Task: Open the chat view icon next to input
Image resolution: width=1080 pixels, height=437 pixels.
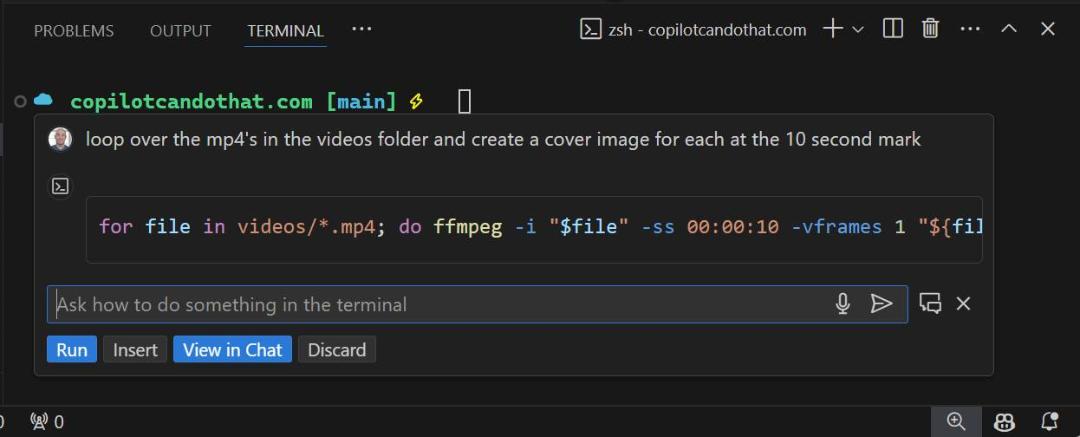Action: 930,303
